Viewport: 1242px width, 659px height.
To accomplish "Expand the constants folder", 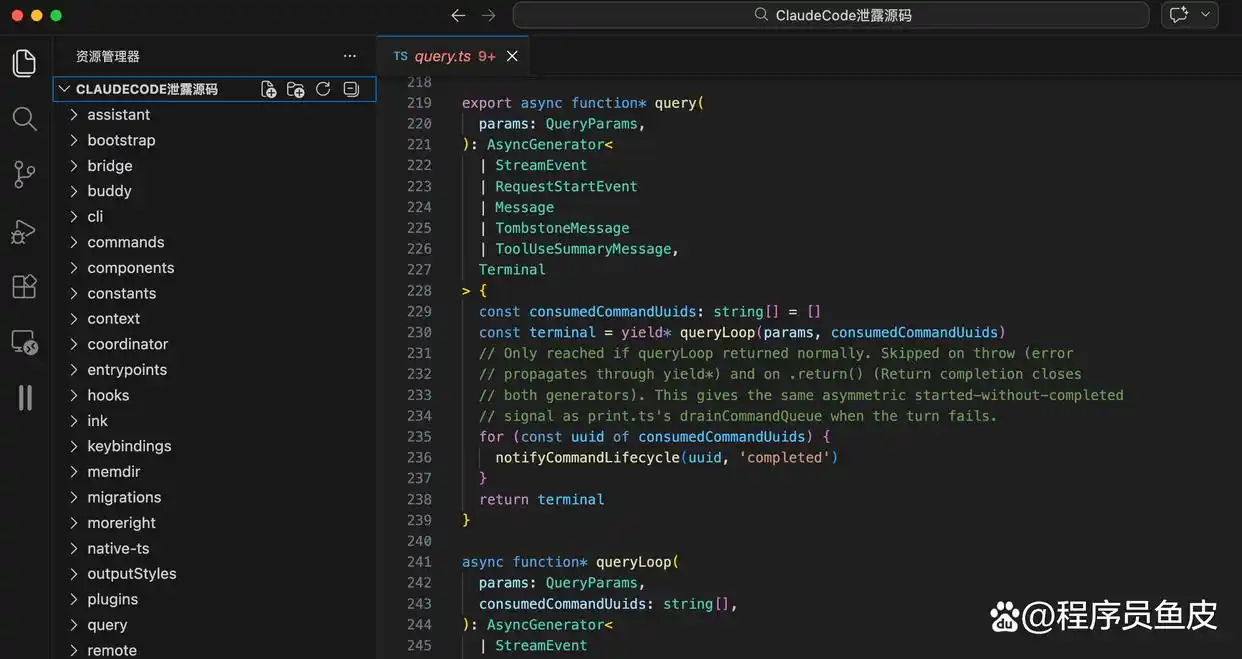I will [x=214, y=293].
